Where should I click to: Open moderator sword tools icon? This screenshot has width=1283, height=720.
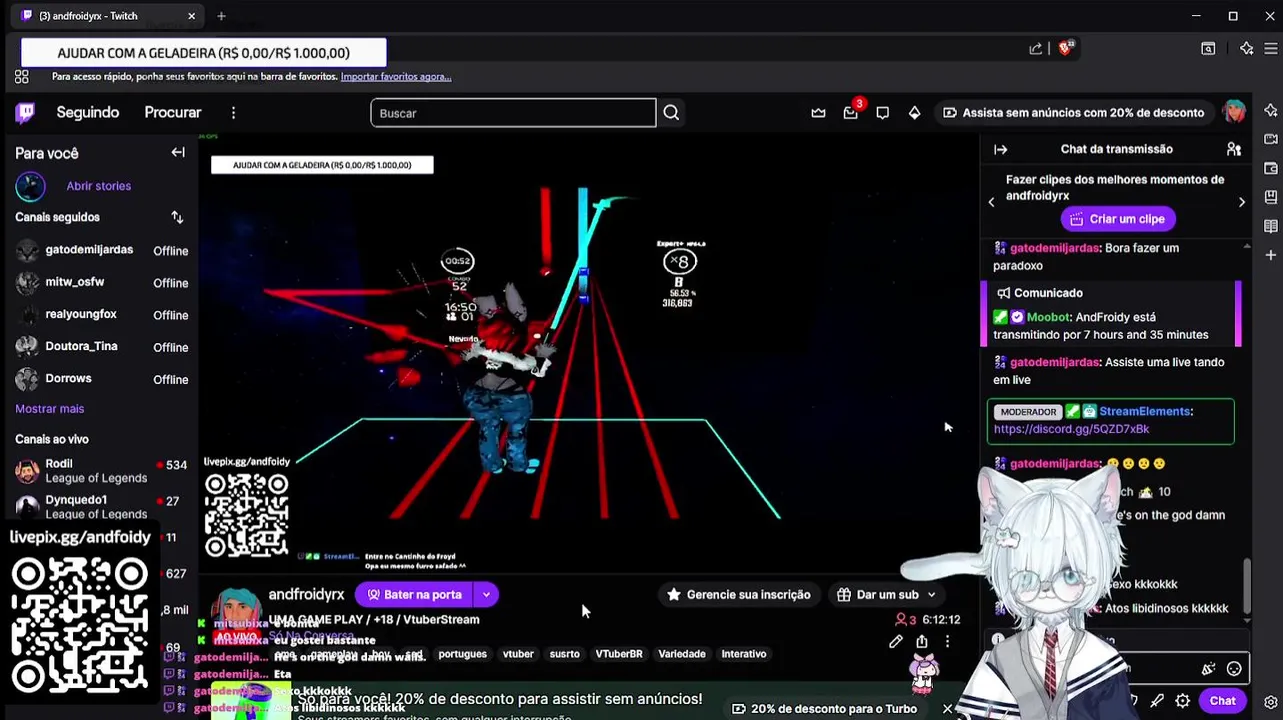[1157, 701]
